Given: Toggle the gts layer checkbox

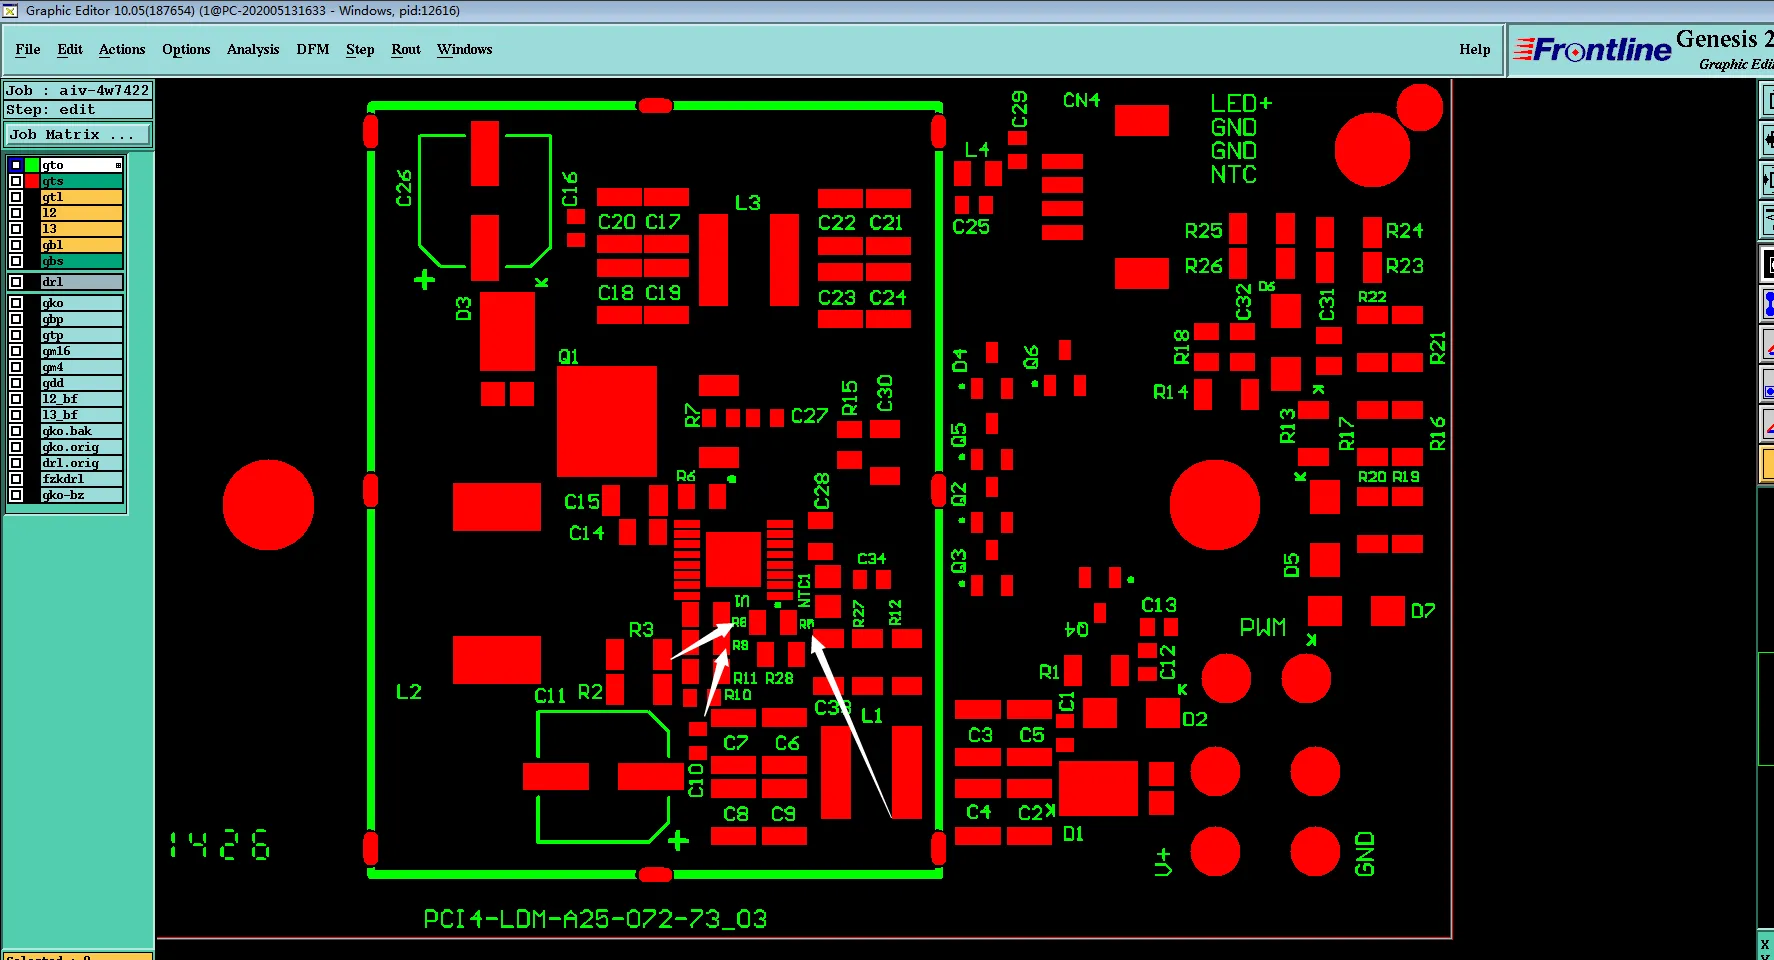Looking at the screenshot, I should pyautogui.click(x=16, y=181).
